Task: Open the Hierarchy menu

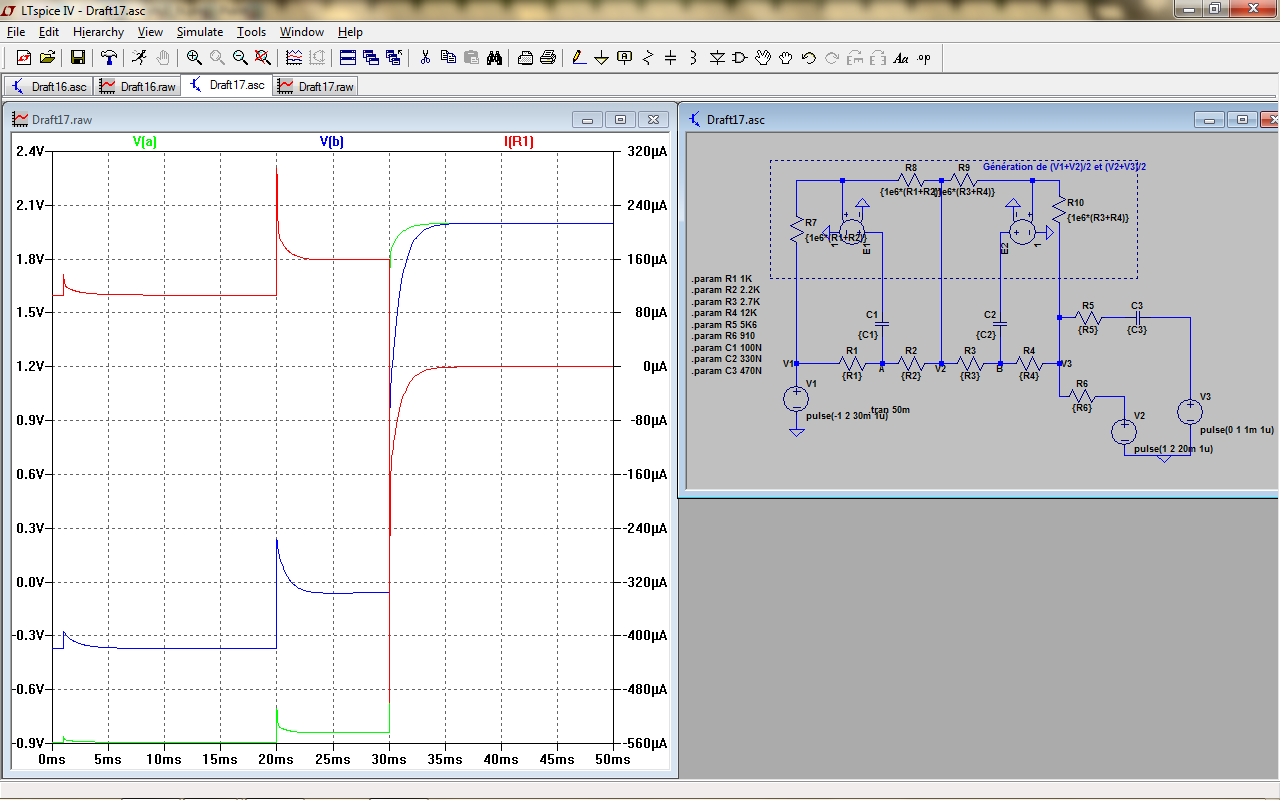Action: [x=98, y=32]
